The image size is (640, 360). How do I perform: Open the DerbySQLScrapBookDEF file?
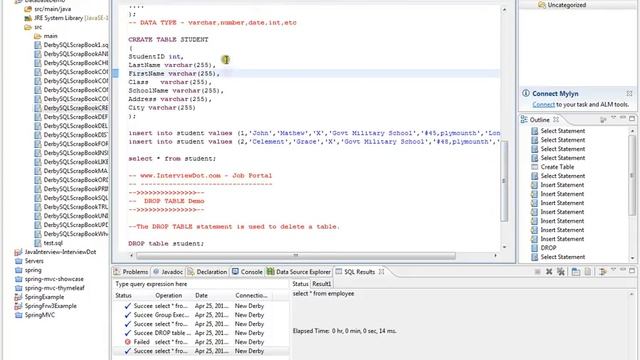point(71,117)
